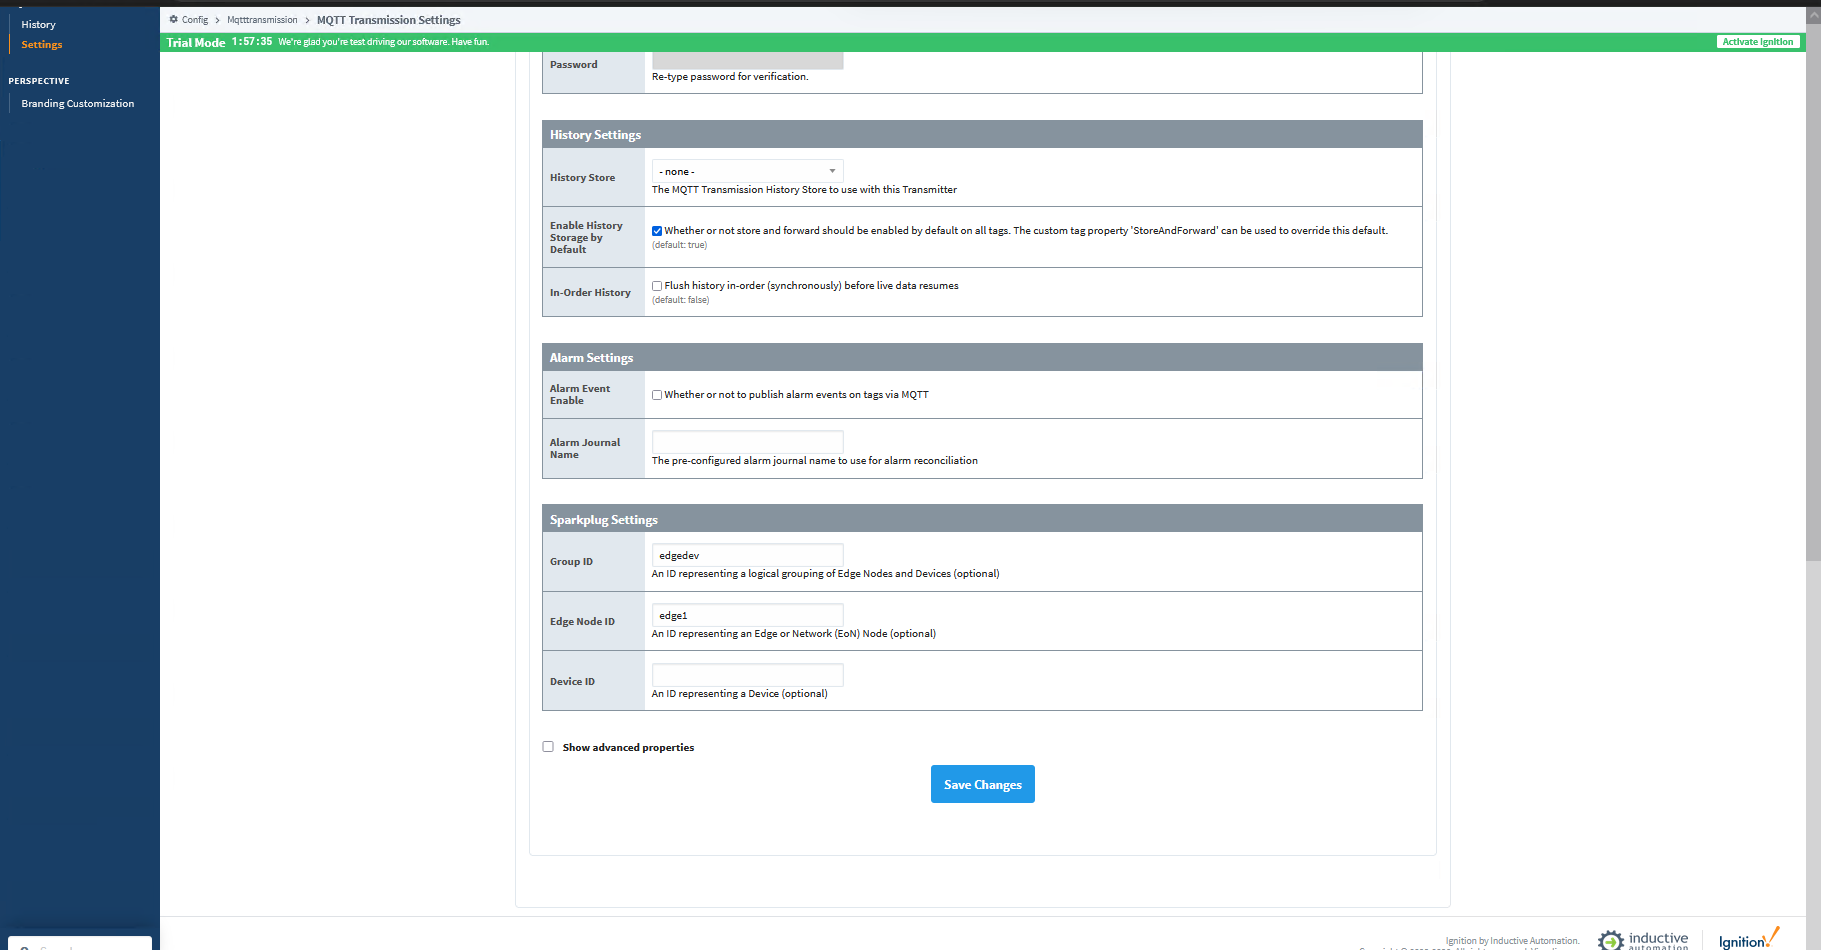This screenshot has width=1821, height=950.
Task: Open the History sidebar item
Action: pyautogui.click(x=38, y=24)
